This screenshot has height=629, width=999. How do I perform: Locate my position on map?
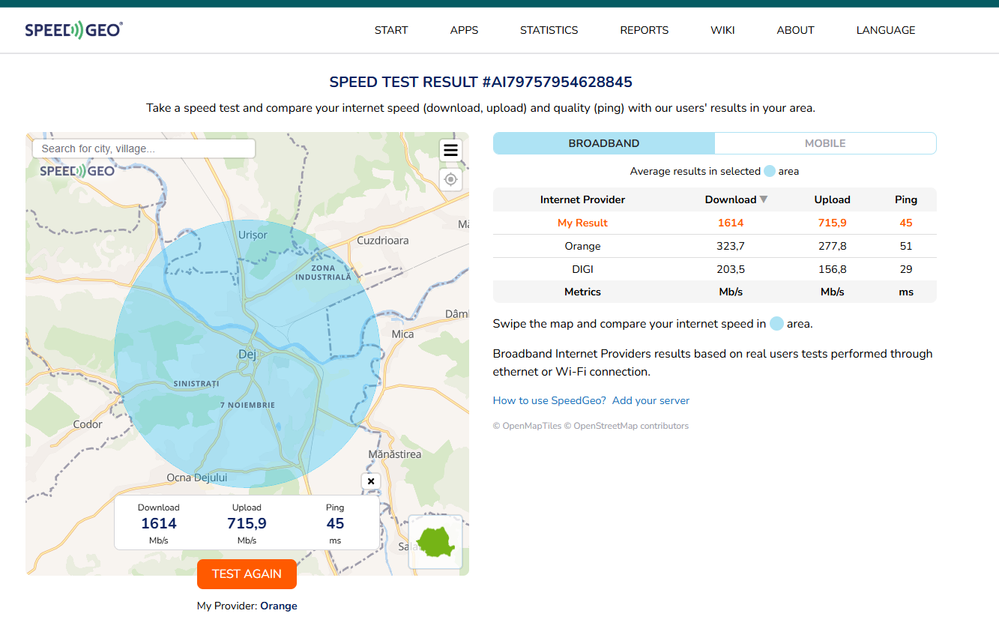(x=450, y=180)
